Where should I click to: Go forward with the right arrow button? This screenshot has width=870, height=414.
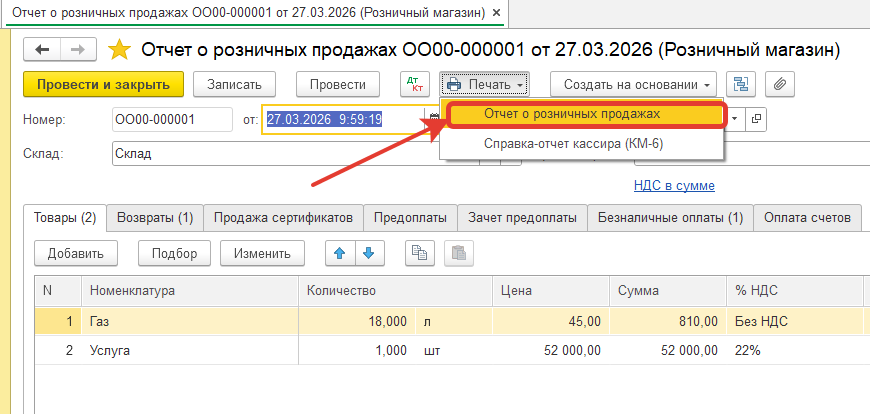78,49
